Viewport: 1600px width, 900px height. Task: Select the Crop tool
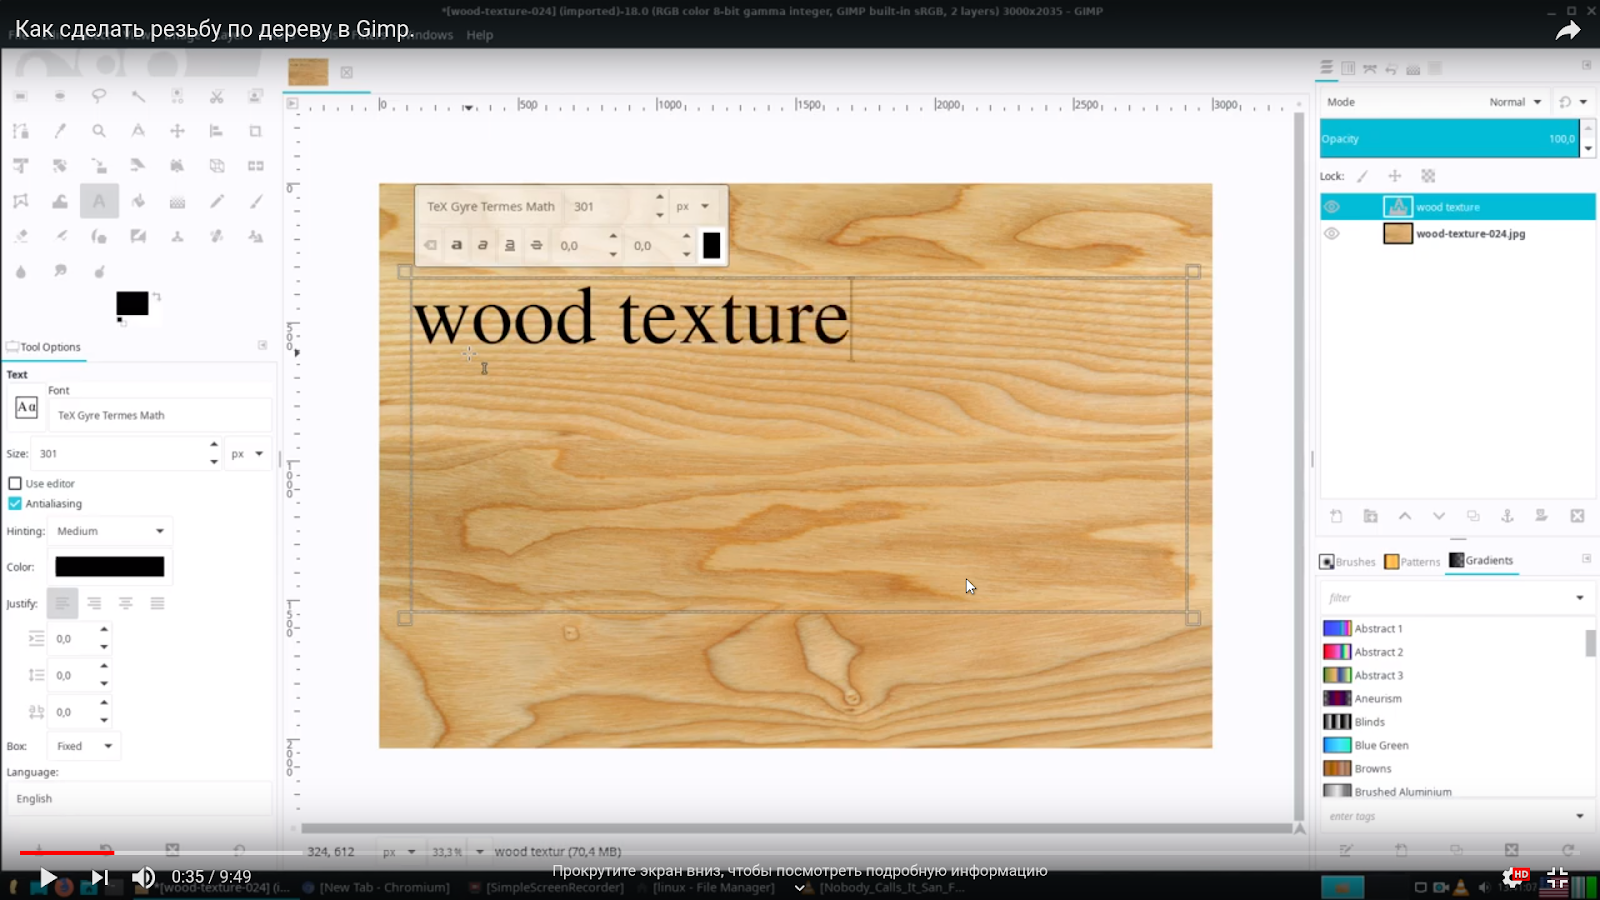[255, 131]
